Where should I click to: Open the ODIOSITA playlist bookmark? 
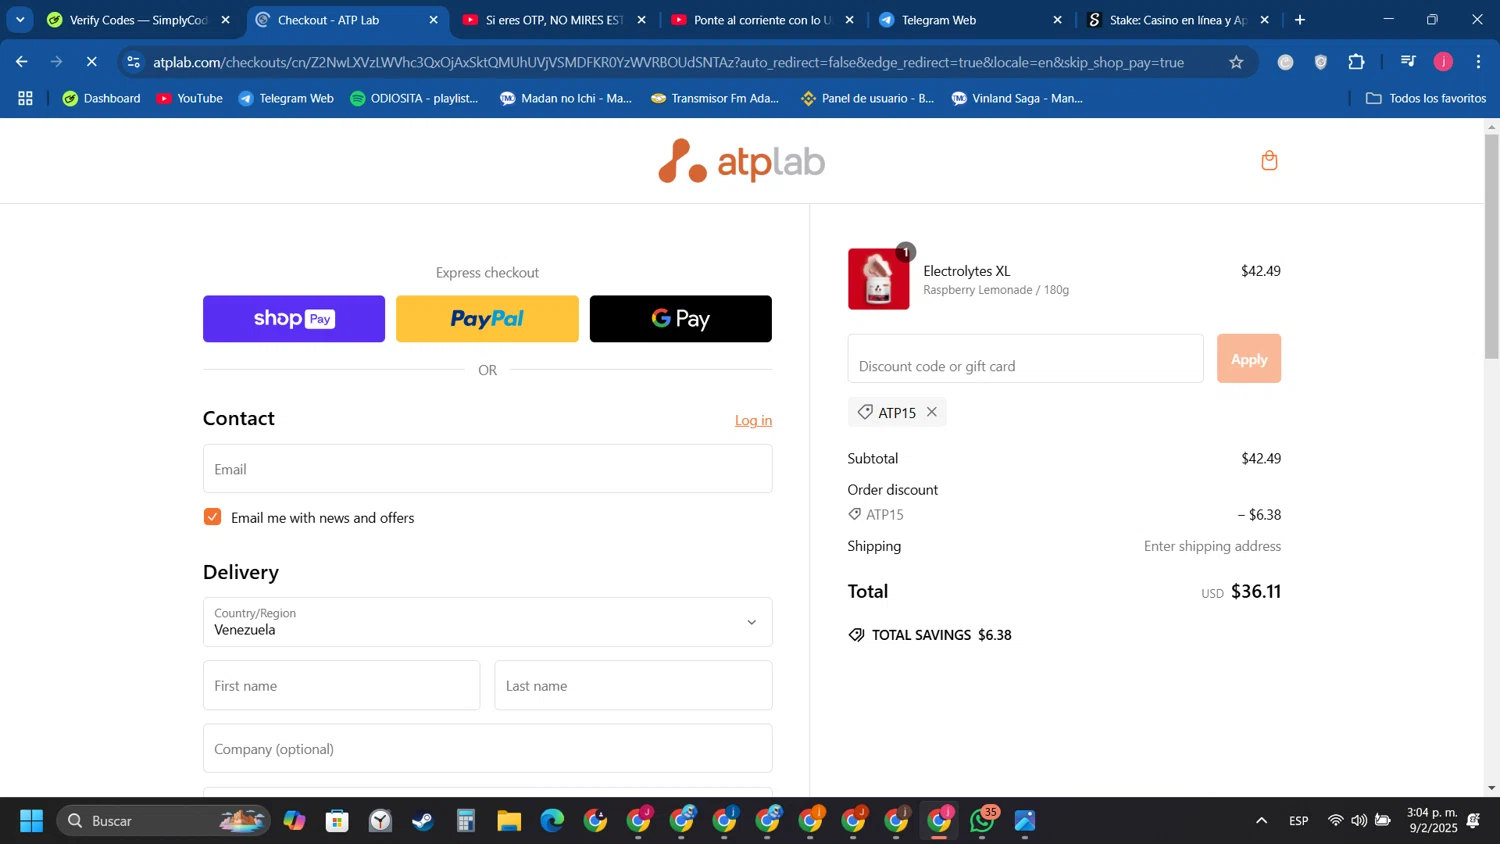[x=414, y=98]
